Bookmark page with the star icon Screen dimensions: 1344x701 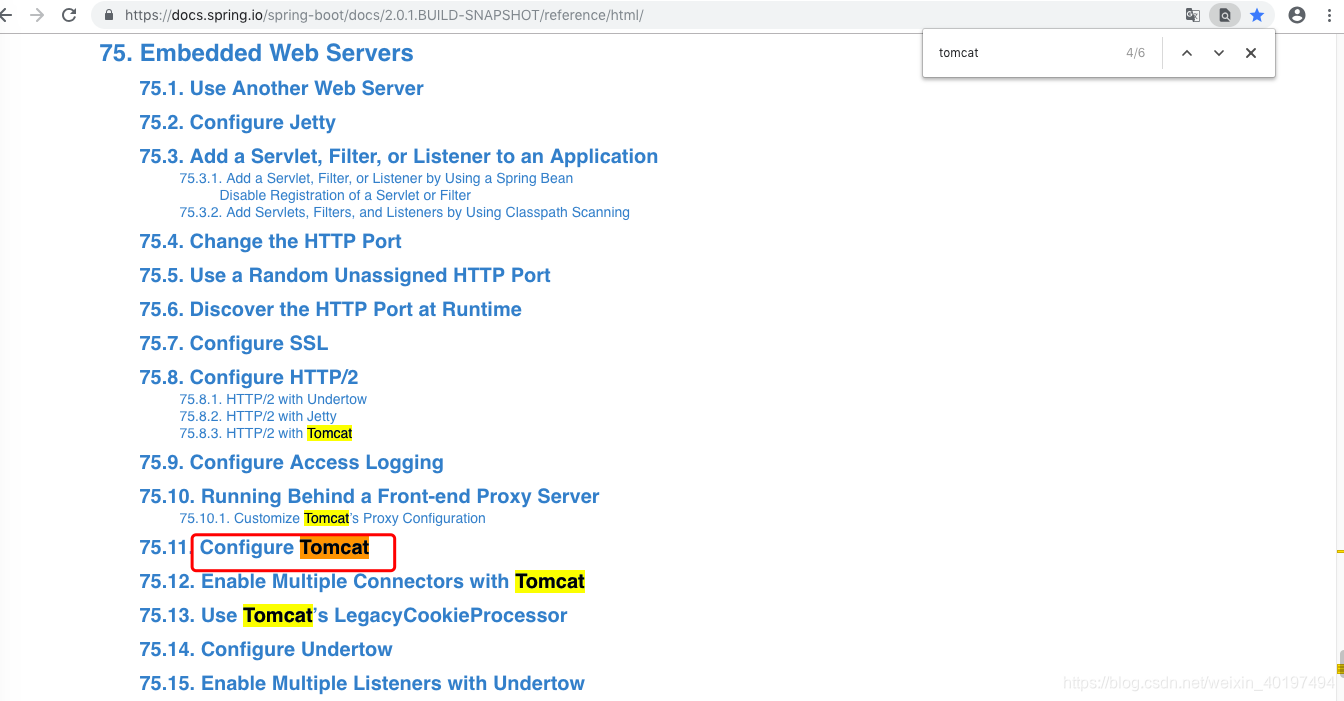[1257, 15]
